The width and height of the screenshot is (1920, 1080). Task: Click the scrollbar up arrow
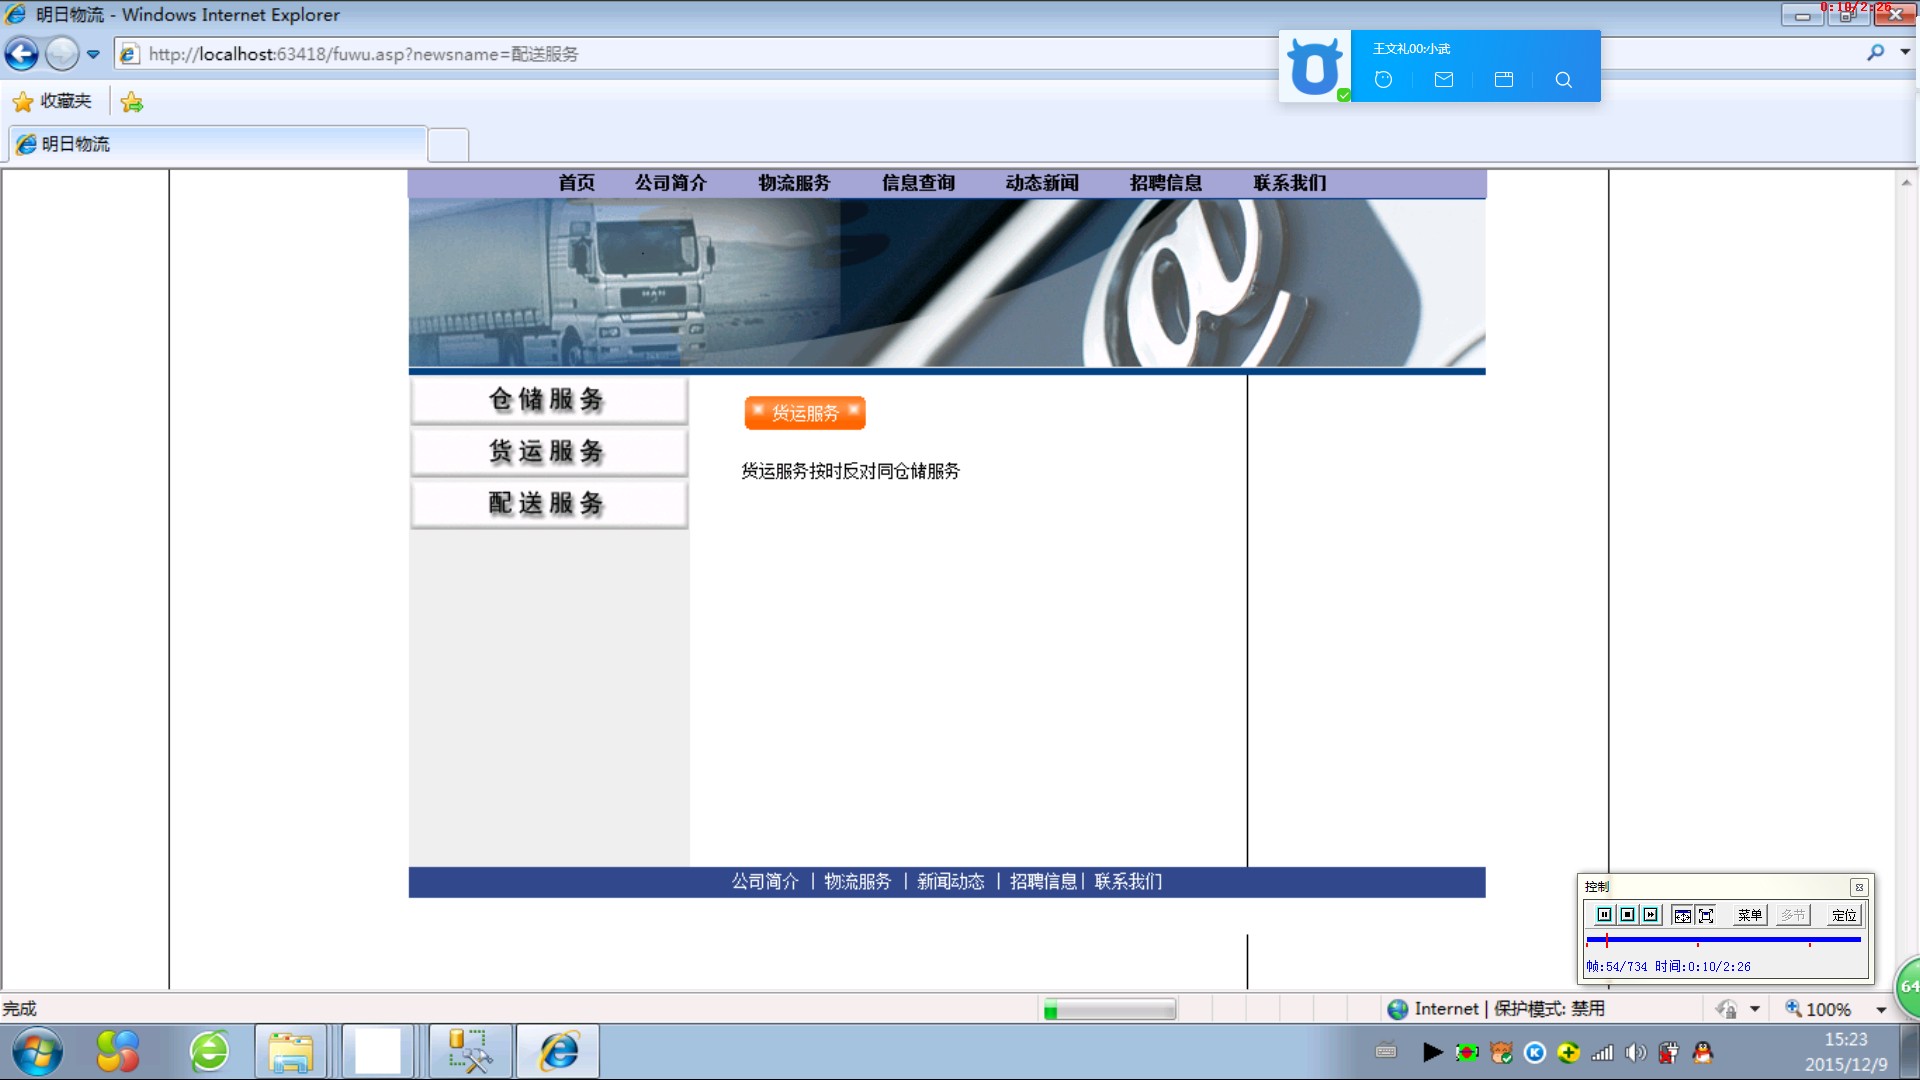[1906, 182]
